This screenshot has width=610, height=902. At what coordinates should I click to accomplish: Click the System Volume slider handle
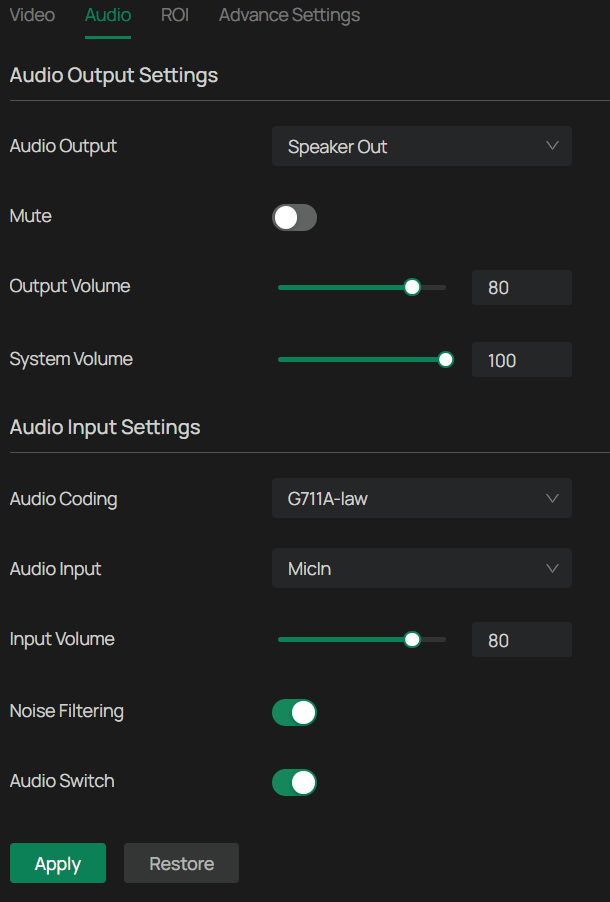coord(445,360)
